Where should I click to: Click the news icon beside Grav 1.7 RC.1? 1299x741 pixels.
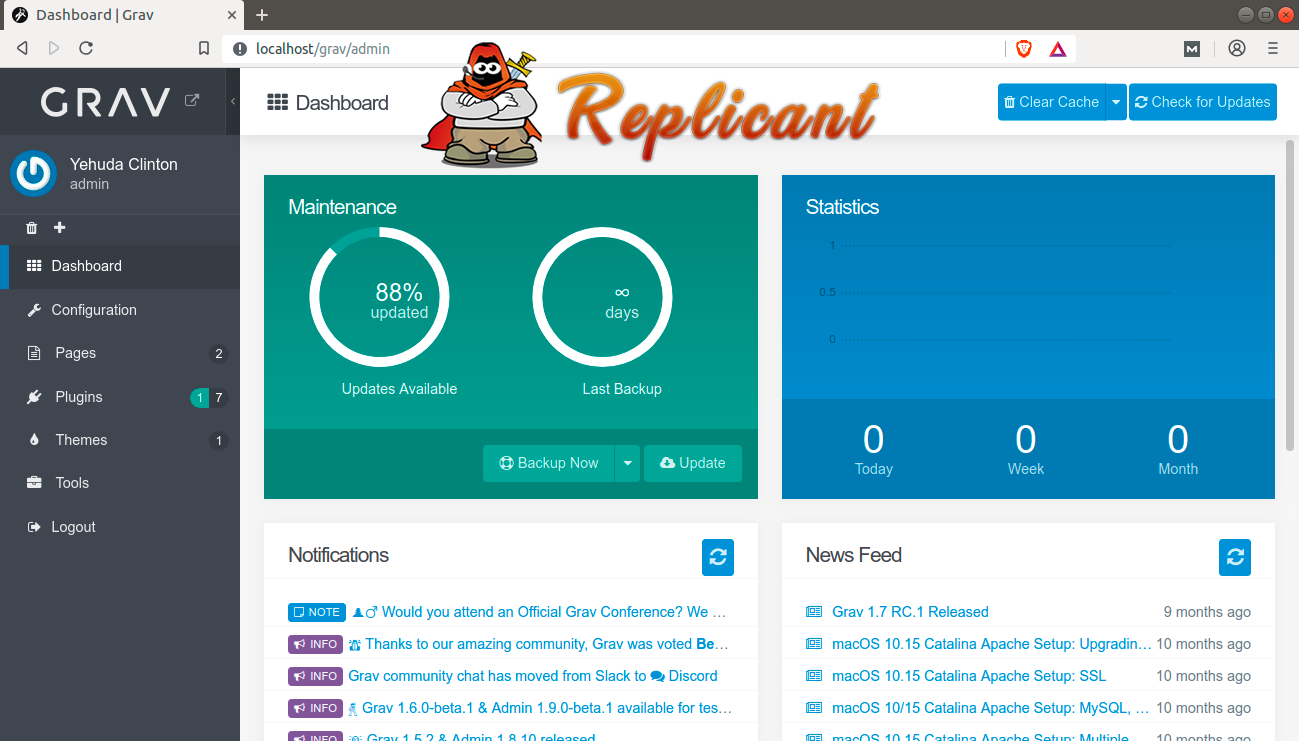[x=814, y=612]
